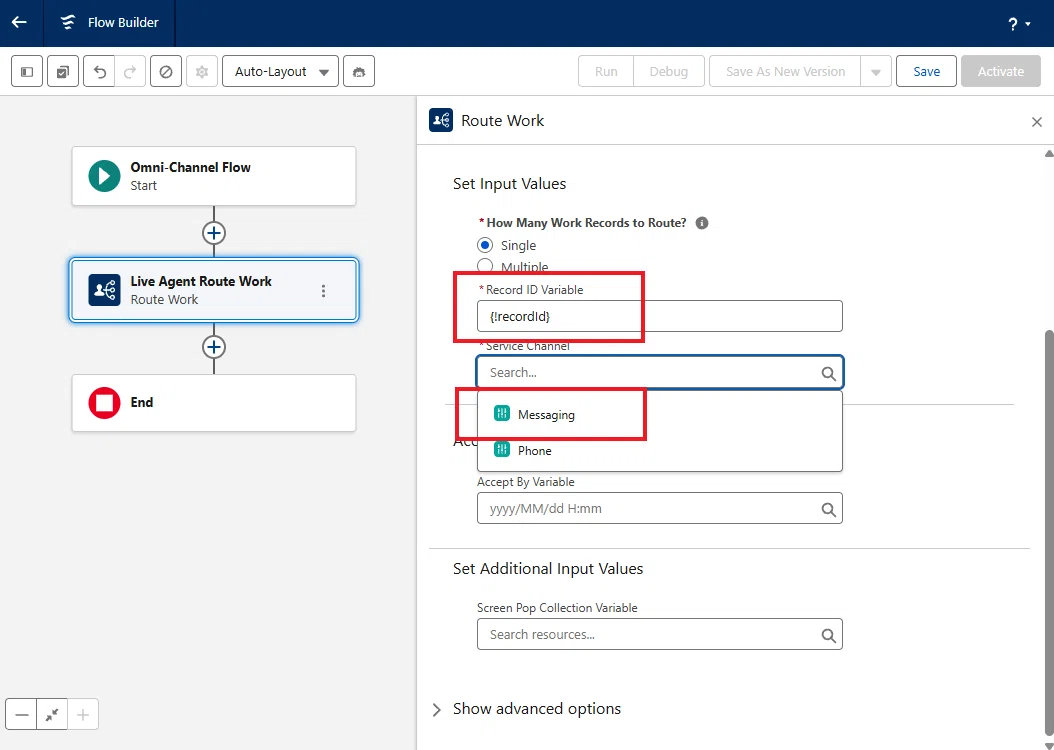1054x750 pixels.
Task: Click the Screen Pop Collection search icon
Action: click(x=828, y=636)
